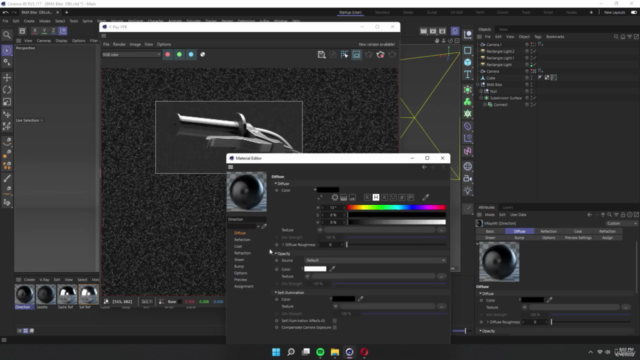Click the search magnifier at top of left toolbar
The height and width of the screenshot is (360, 640).
7,35
